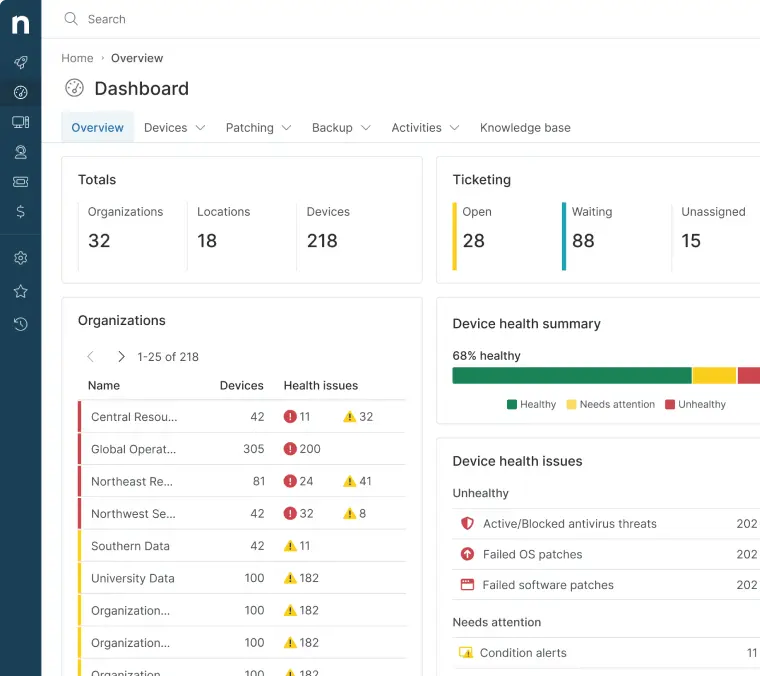The image size is (760, 676).
Task: Select the dashboard gauge sidebar icon
Action: (20, 92)
